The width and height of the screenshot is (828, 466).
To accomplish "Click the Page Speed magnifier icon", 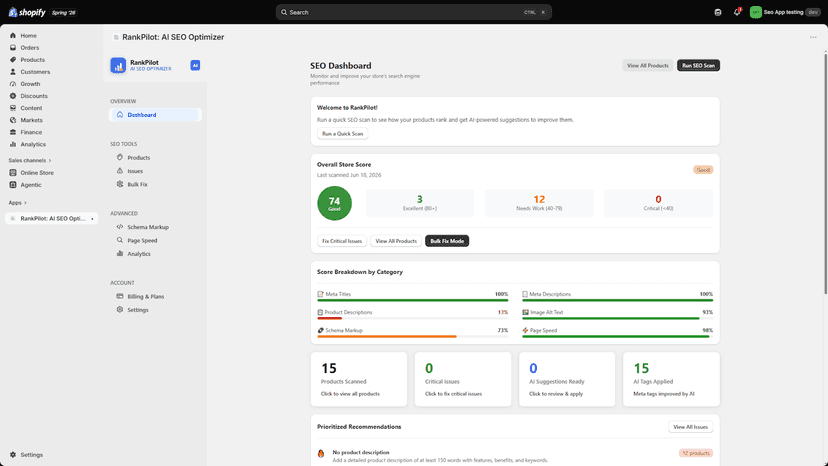I will [120, 240].
